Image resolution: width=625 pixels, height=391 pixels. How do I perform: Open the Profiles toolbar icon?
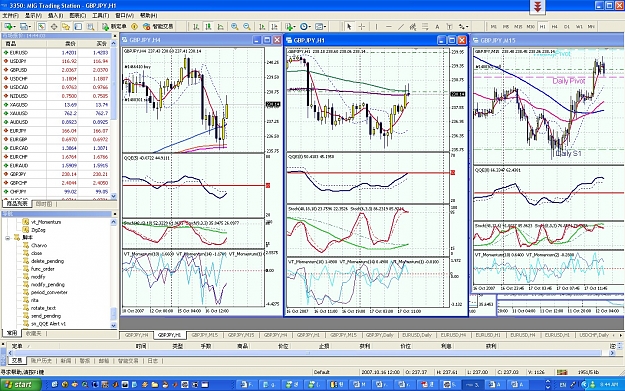[x=25, y=26]
